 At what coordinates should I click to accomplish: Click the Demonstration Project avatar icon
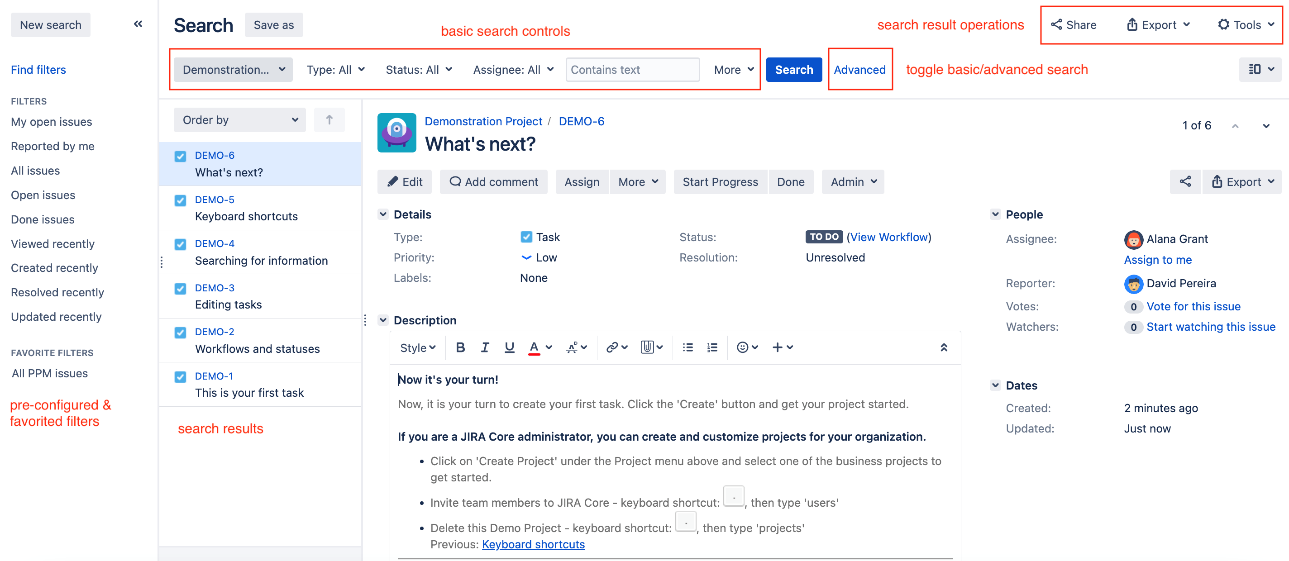(396, 133)
